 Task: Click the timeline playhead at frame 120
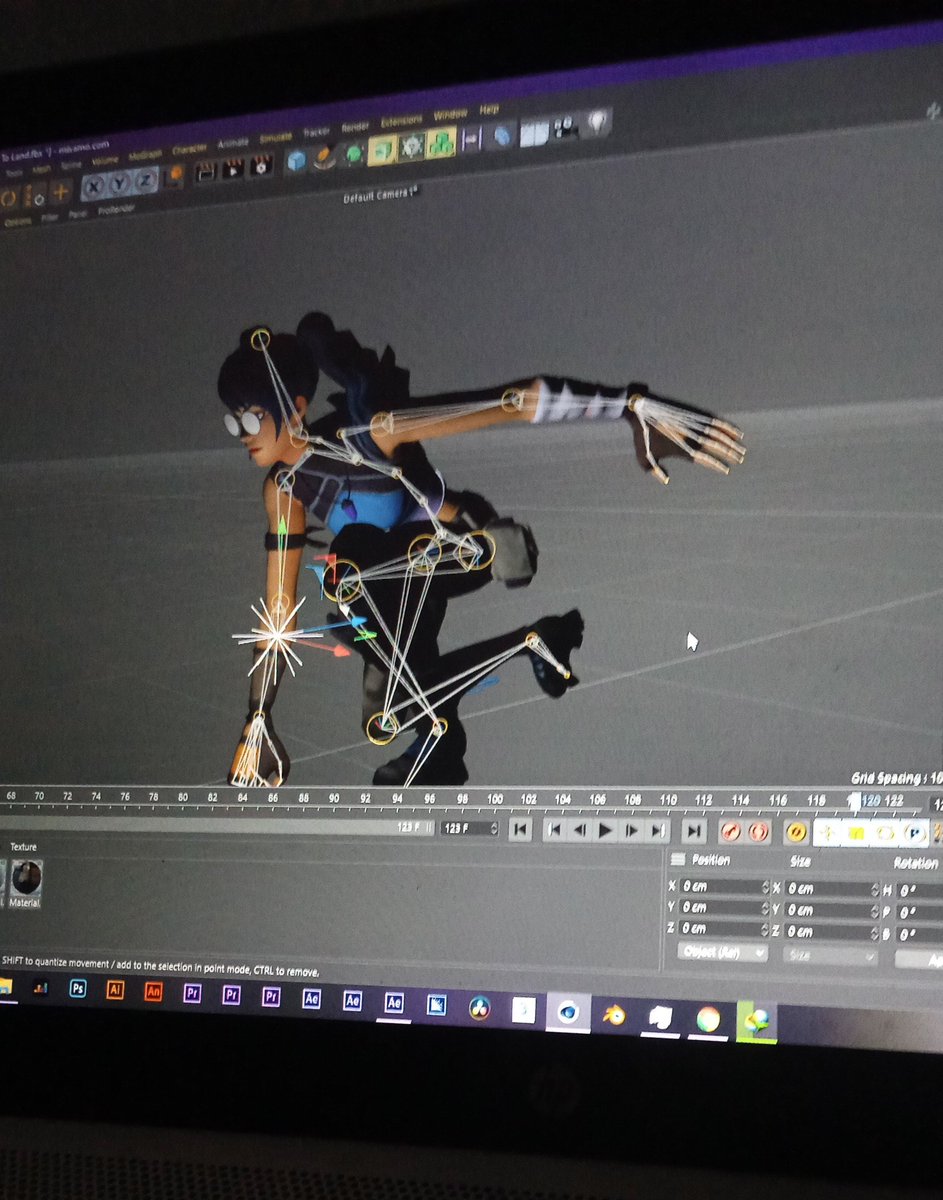[854, 800]
